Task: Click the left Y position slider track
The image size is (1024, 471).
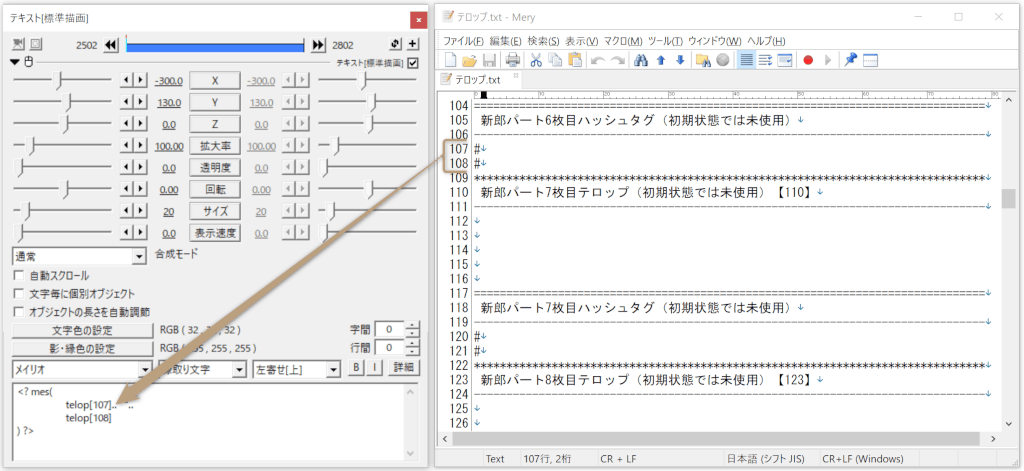Action: (62, 103)
